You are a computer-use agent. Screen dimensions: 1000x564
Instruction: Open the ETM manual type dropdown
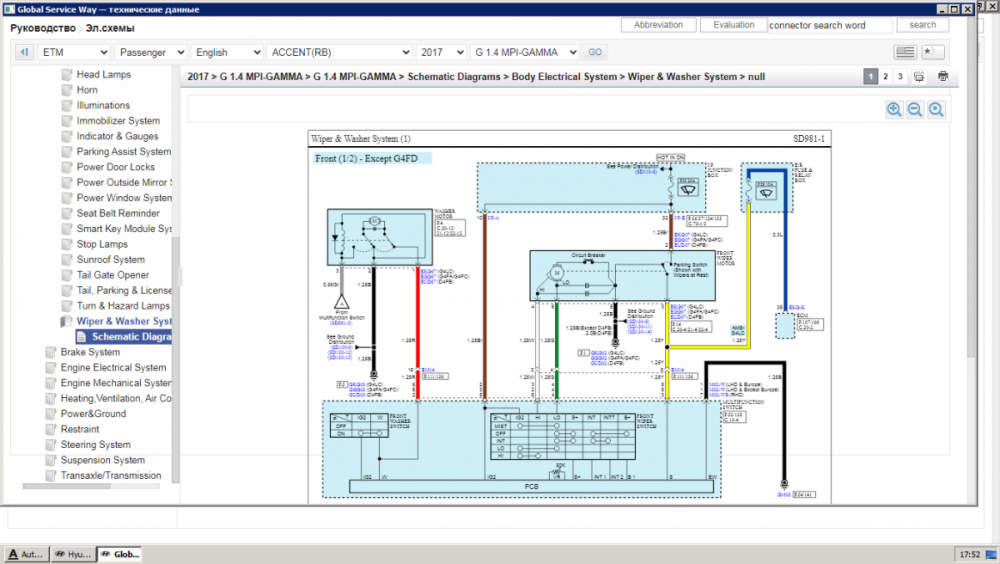(73, 52)
